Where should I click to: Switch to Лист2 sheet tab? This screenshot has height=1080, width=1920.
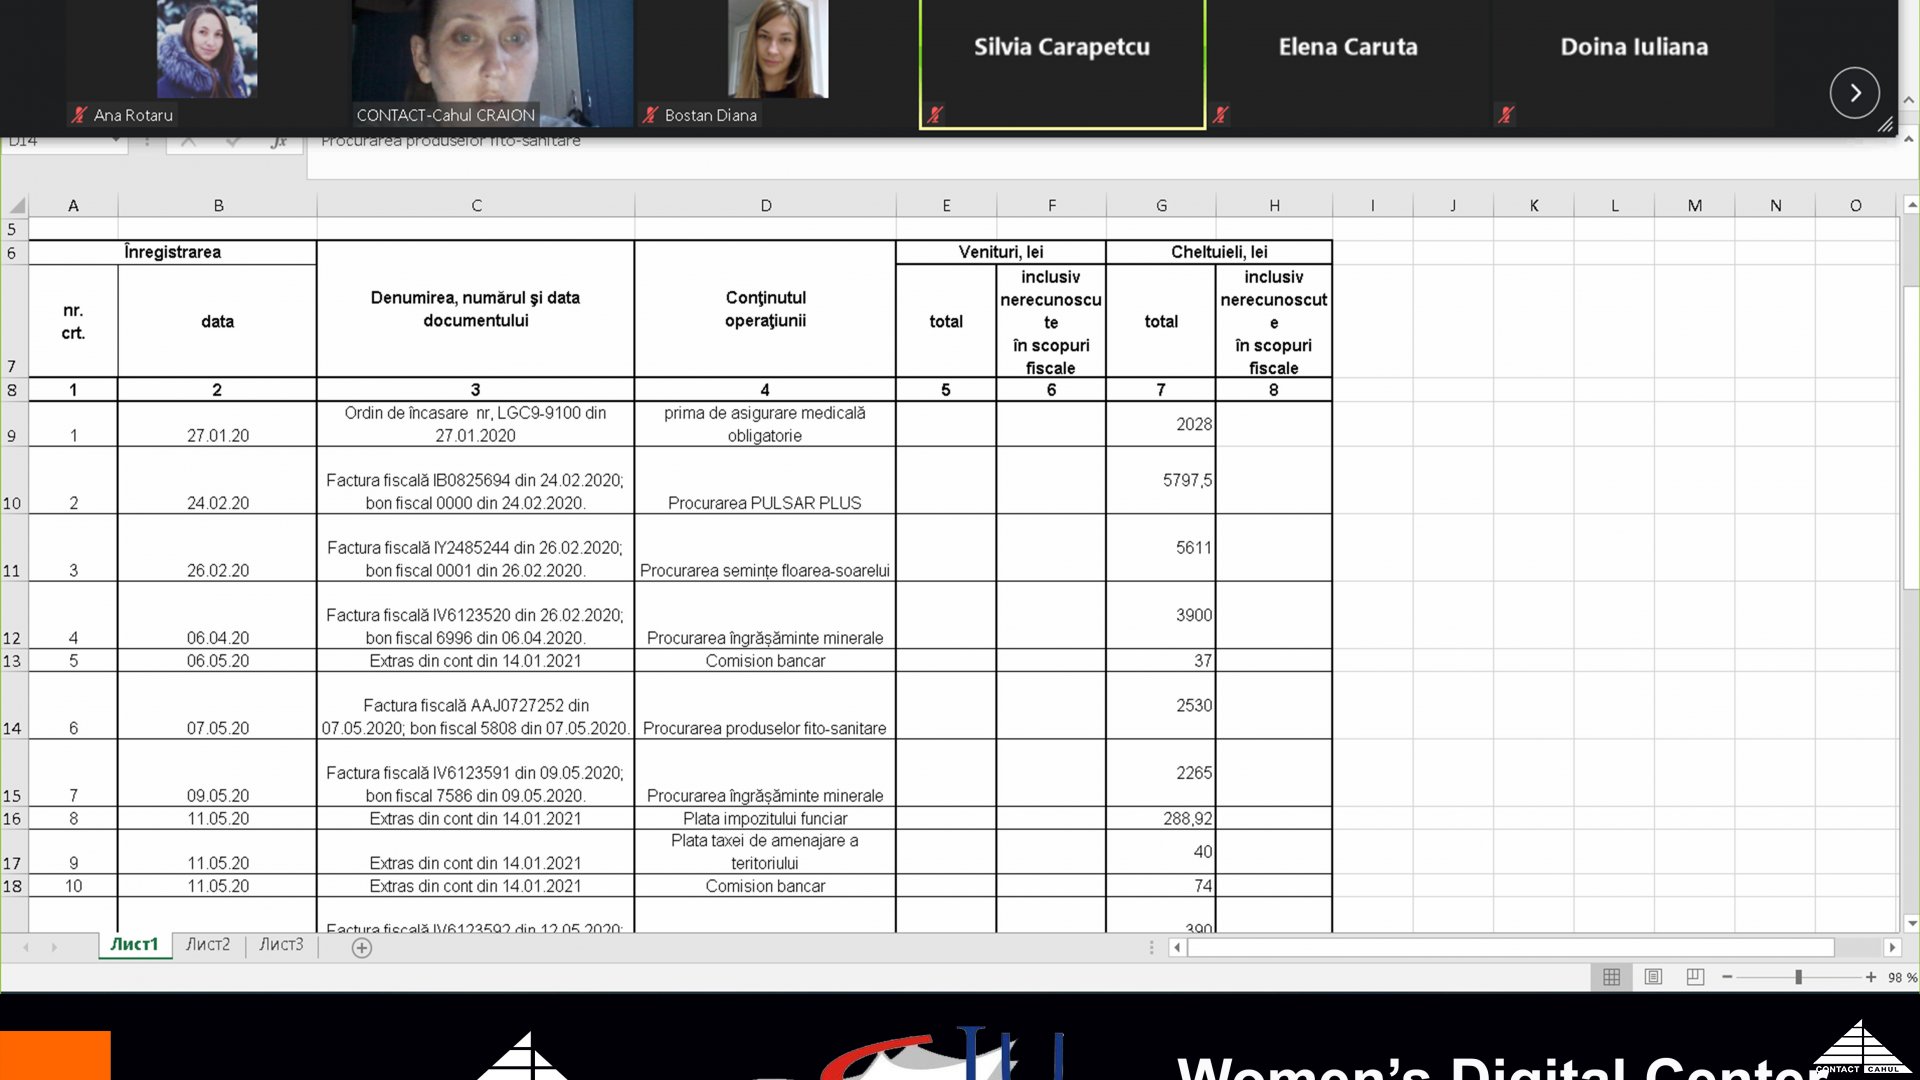[208, 944]
